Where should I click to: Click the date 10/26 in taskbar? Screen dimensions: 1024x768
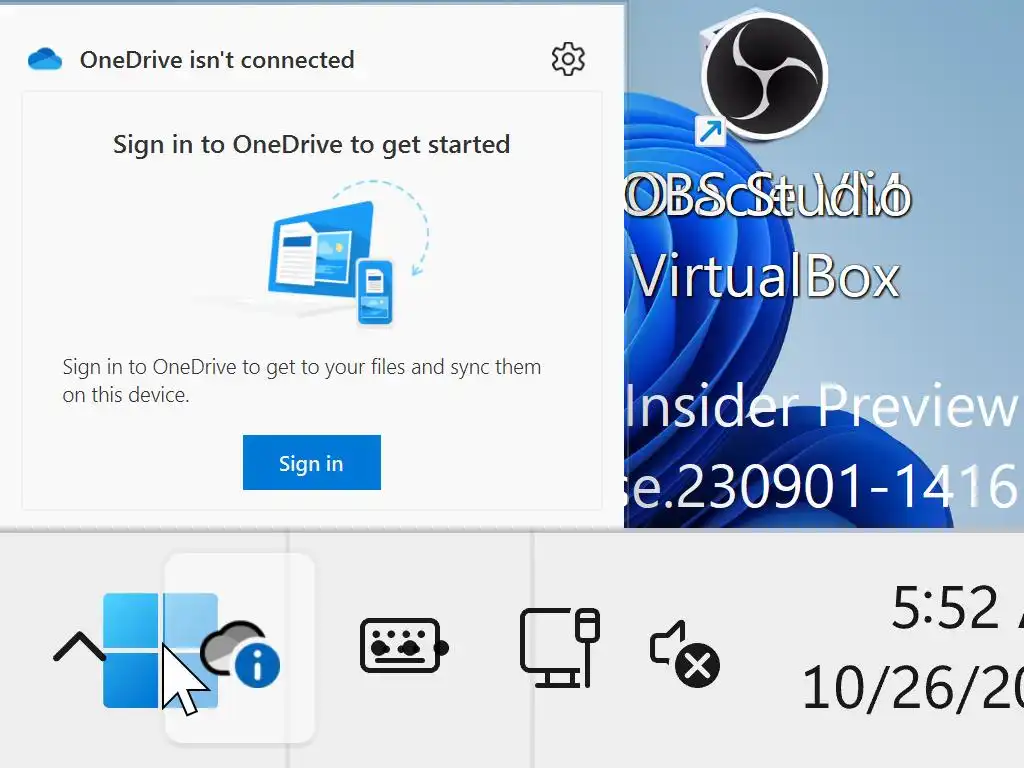pyautogui.click(x=912, y=688)
